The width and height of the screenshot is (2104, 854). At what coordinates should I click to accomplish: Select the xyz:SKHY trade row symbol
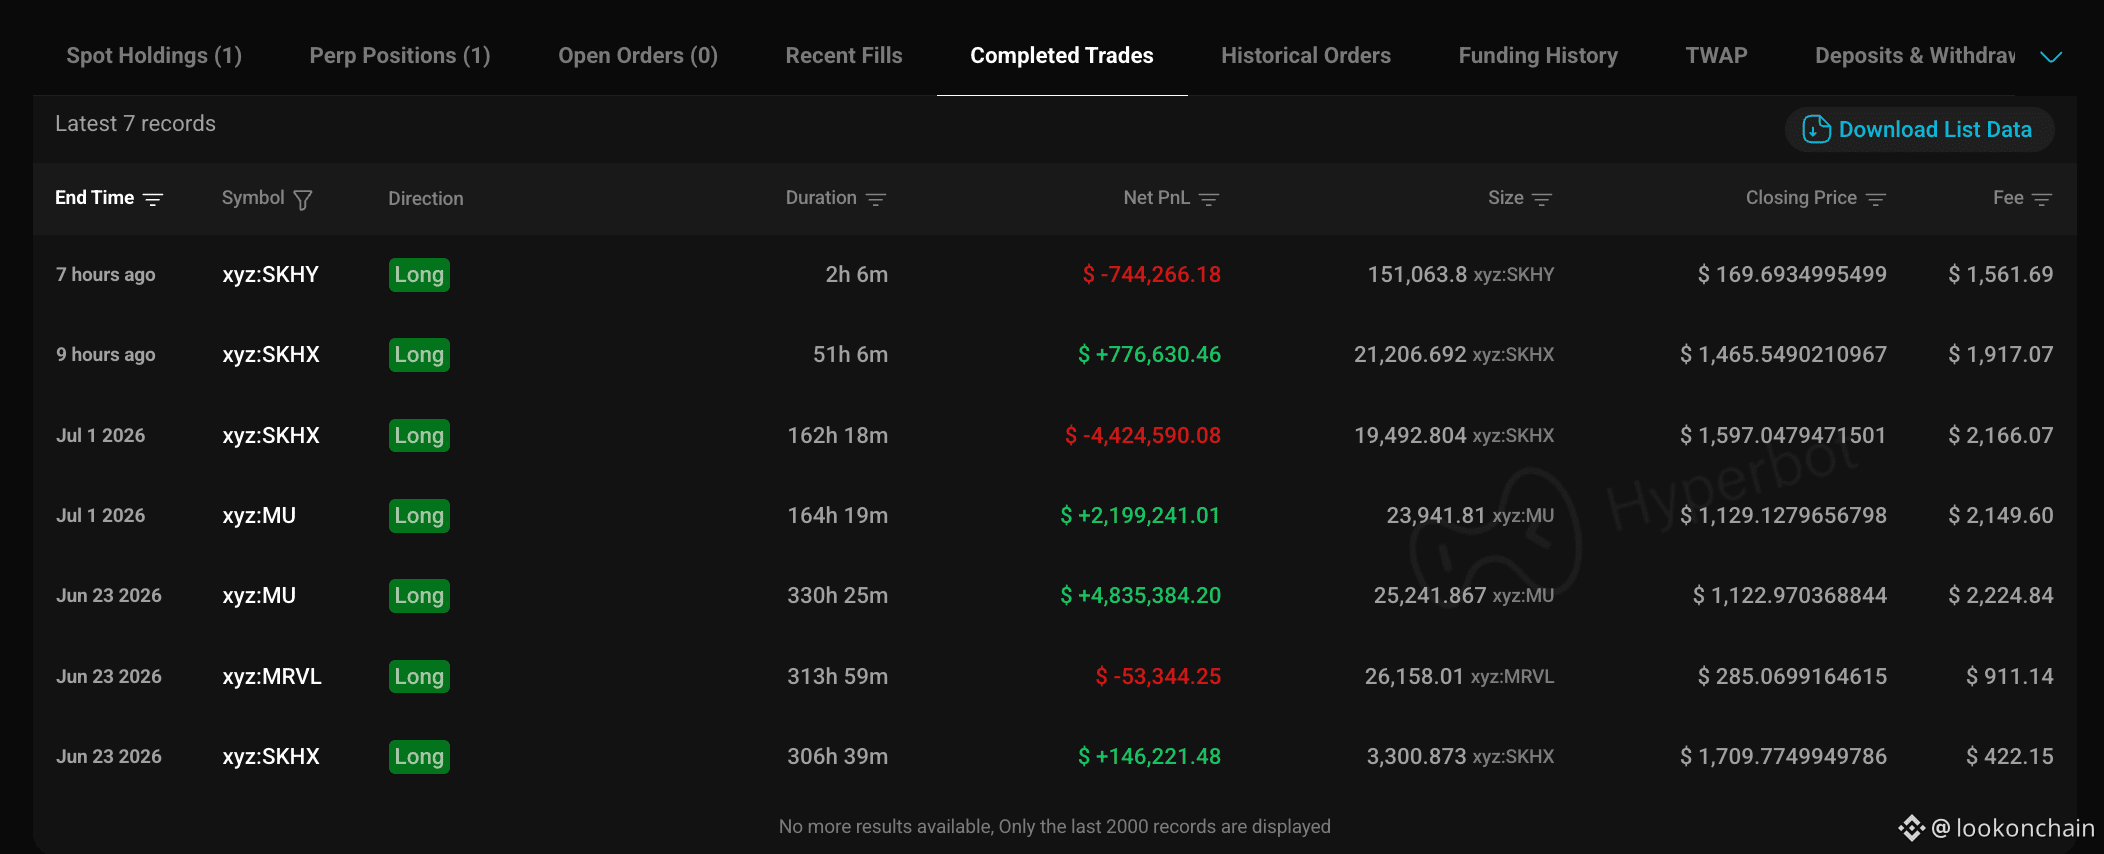click(x=271, y=274)
